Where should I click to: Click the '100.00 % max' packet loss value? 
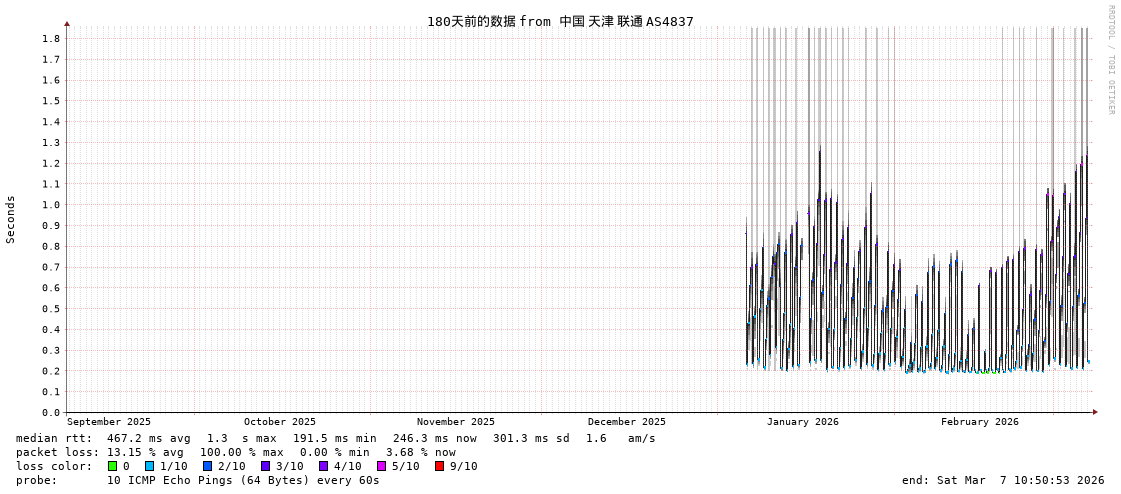[x=242, y=453]
